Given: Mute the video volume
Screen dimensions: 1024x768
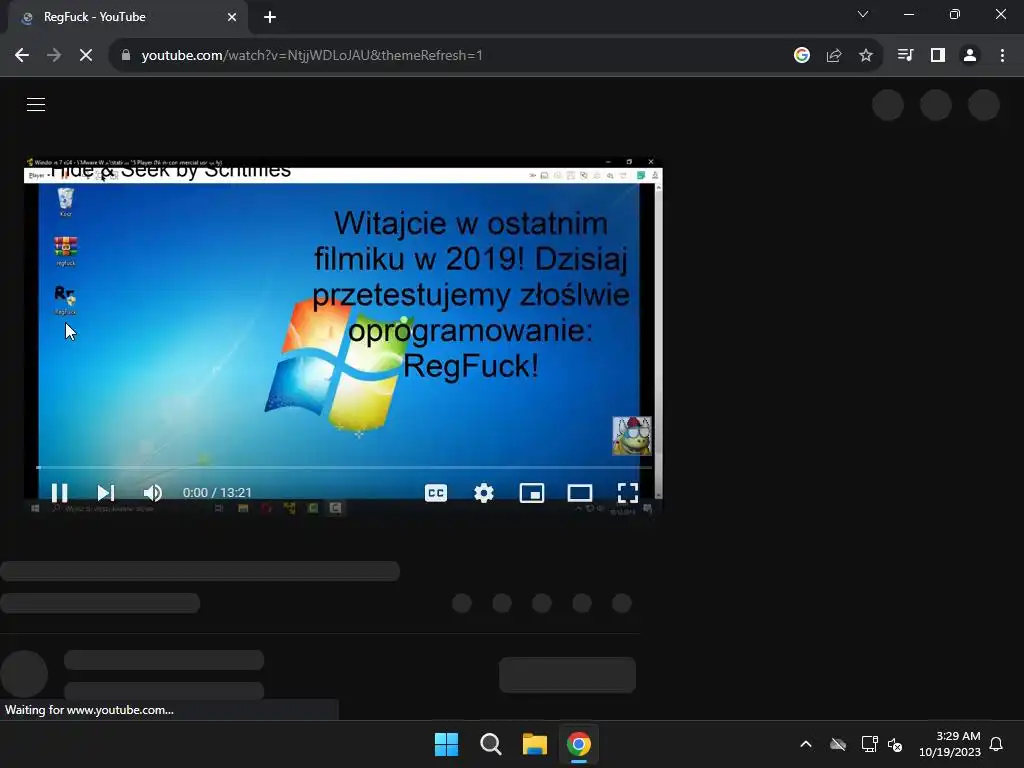Looking at the screenshot, I should point(152,492).
